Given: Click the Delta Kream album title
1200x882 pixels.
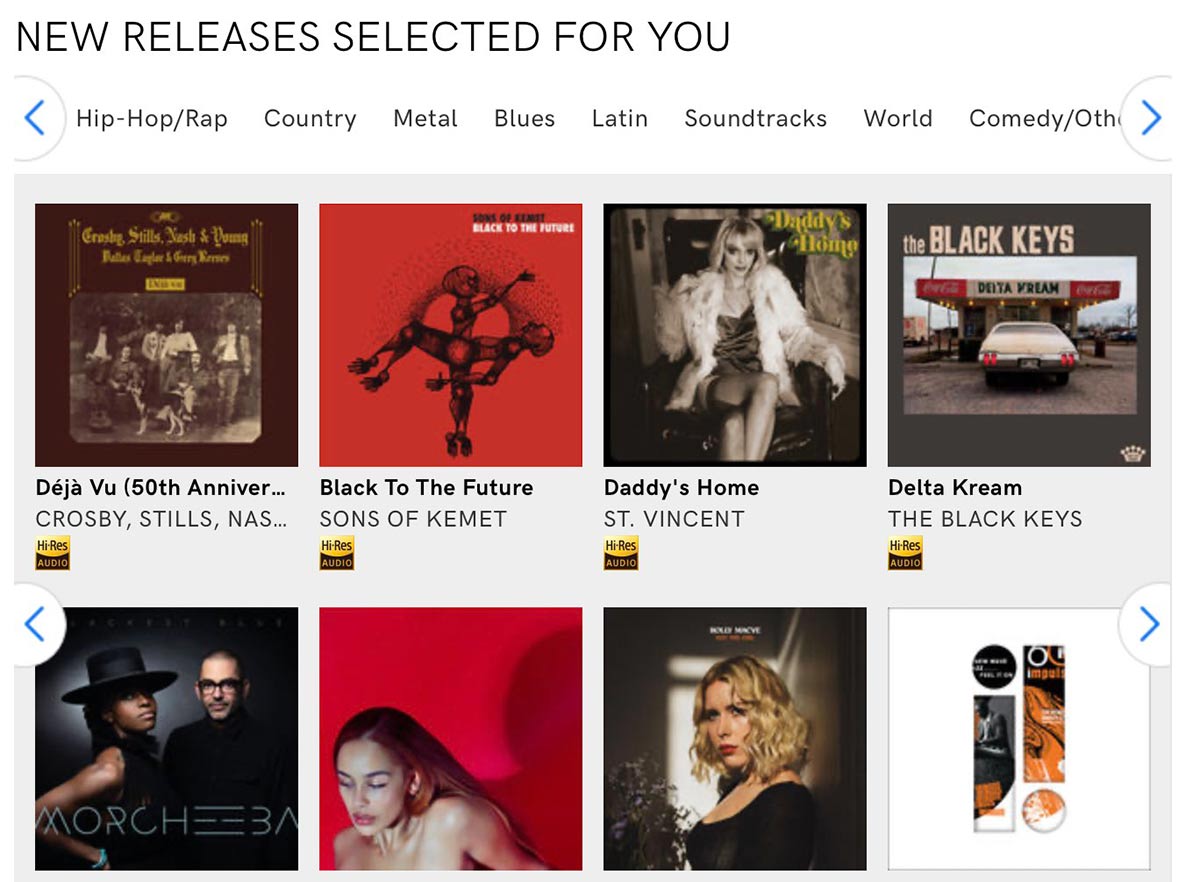Looking at the screenshot, I should click(955, 488).
